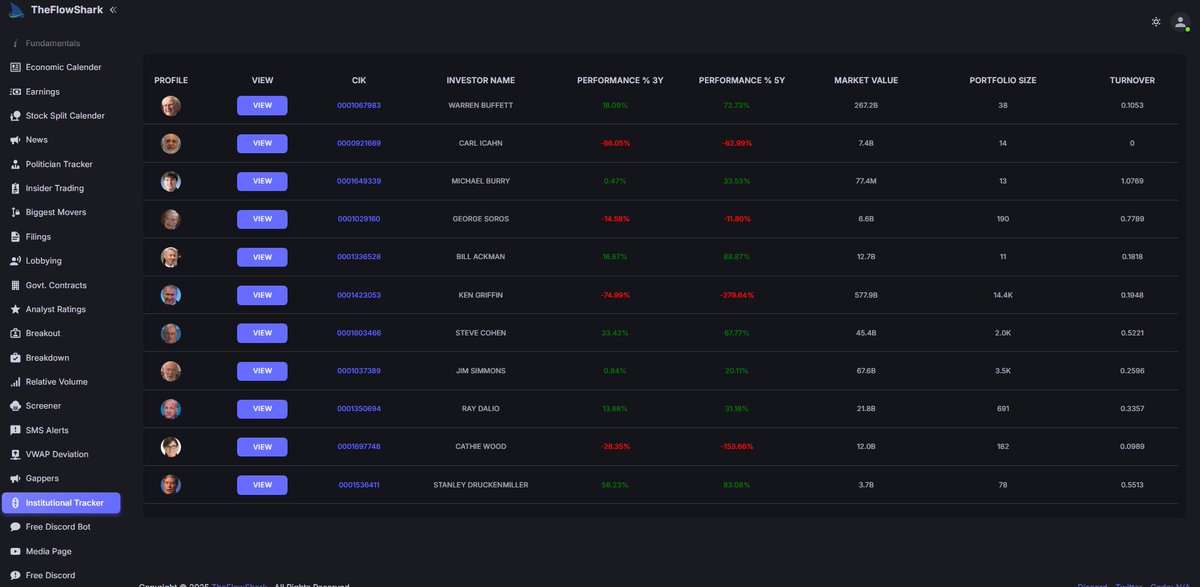Open the Economic Calender icon in sidebar
The width and height of the screenshot is (1200, 587).
(x=15, y=67)
